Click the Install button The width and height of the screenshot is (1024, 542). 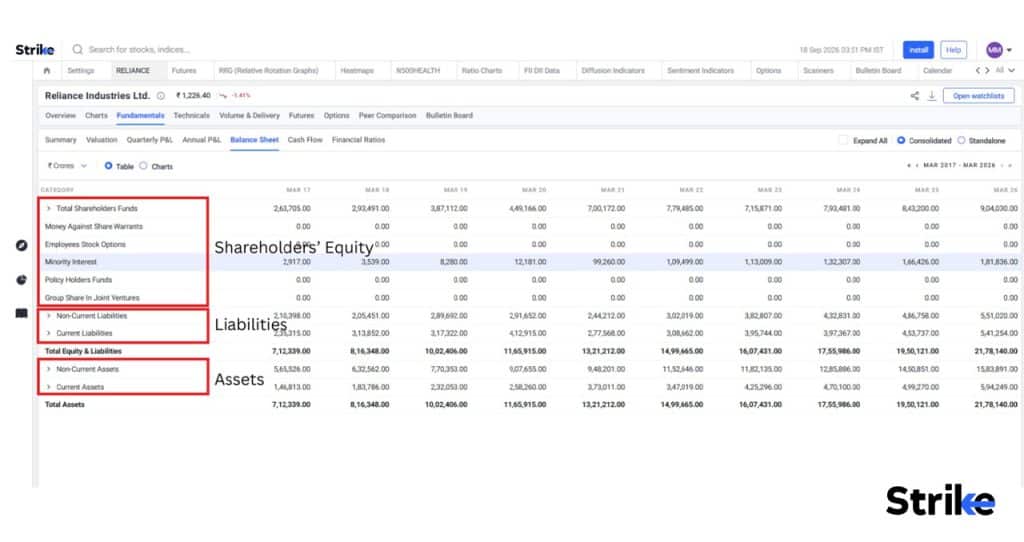(x=918, y=50)
